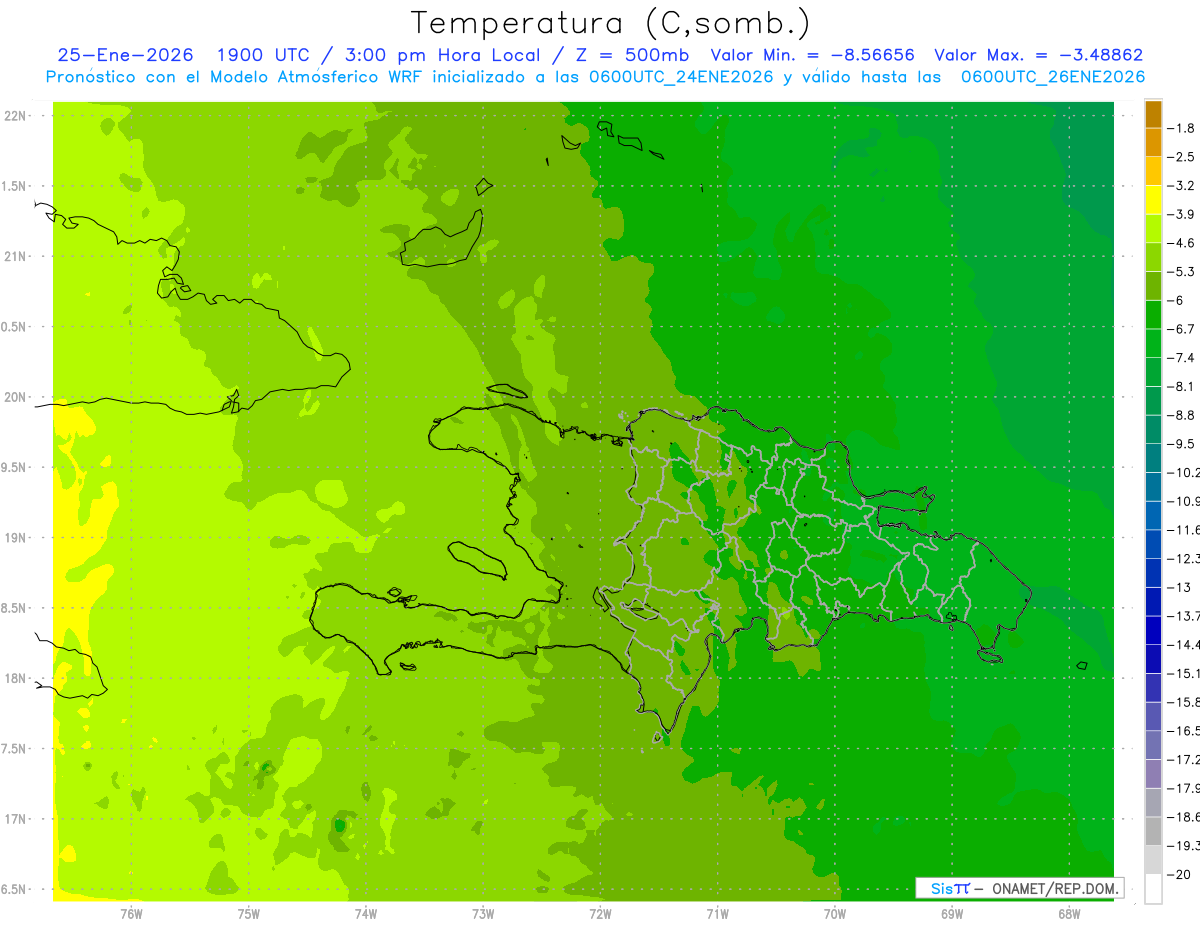Image resolution: width=1200 pixels, height=927 pixels.
Task: Pick the teal swatch between -9.5 and -10.2
Action: click(x=1153, y=458)
